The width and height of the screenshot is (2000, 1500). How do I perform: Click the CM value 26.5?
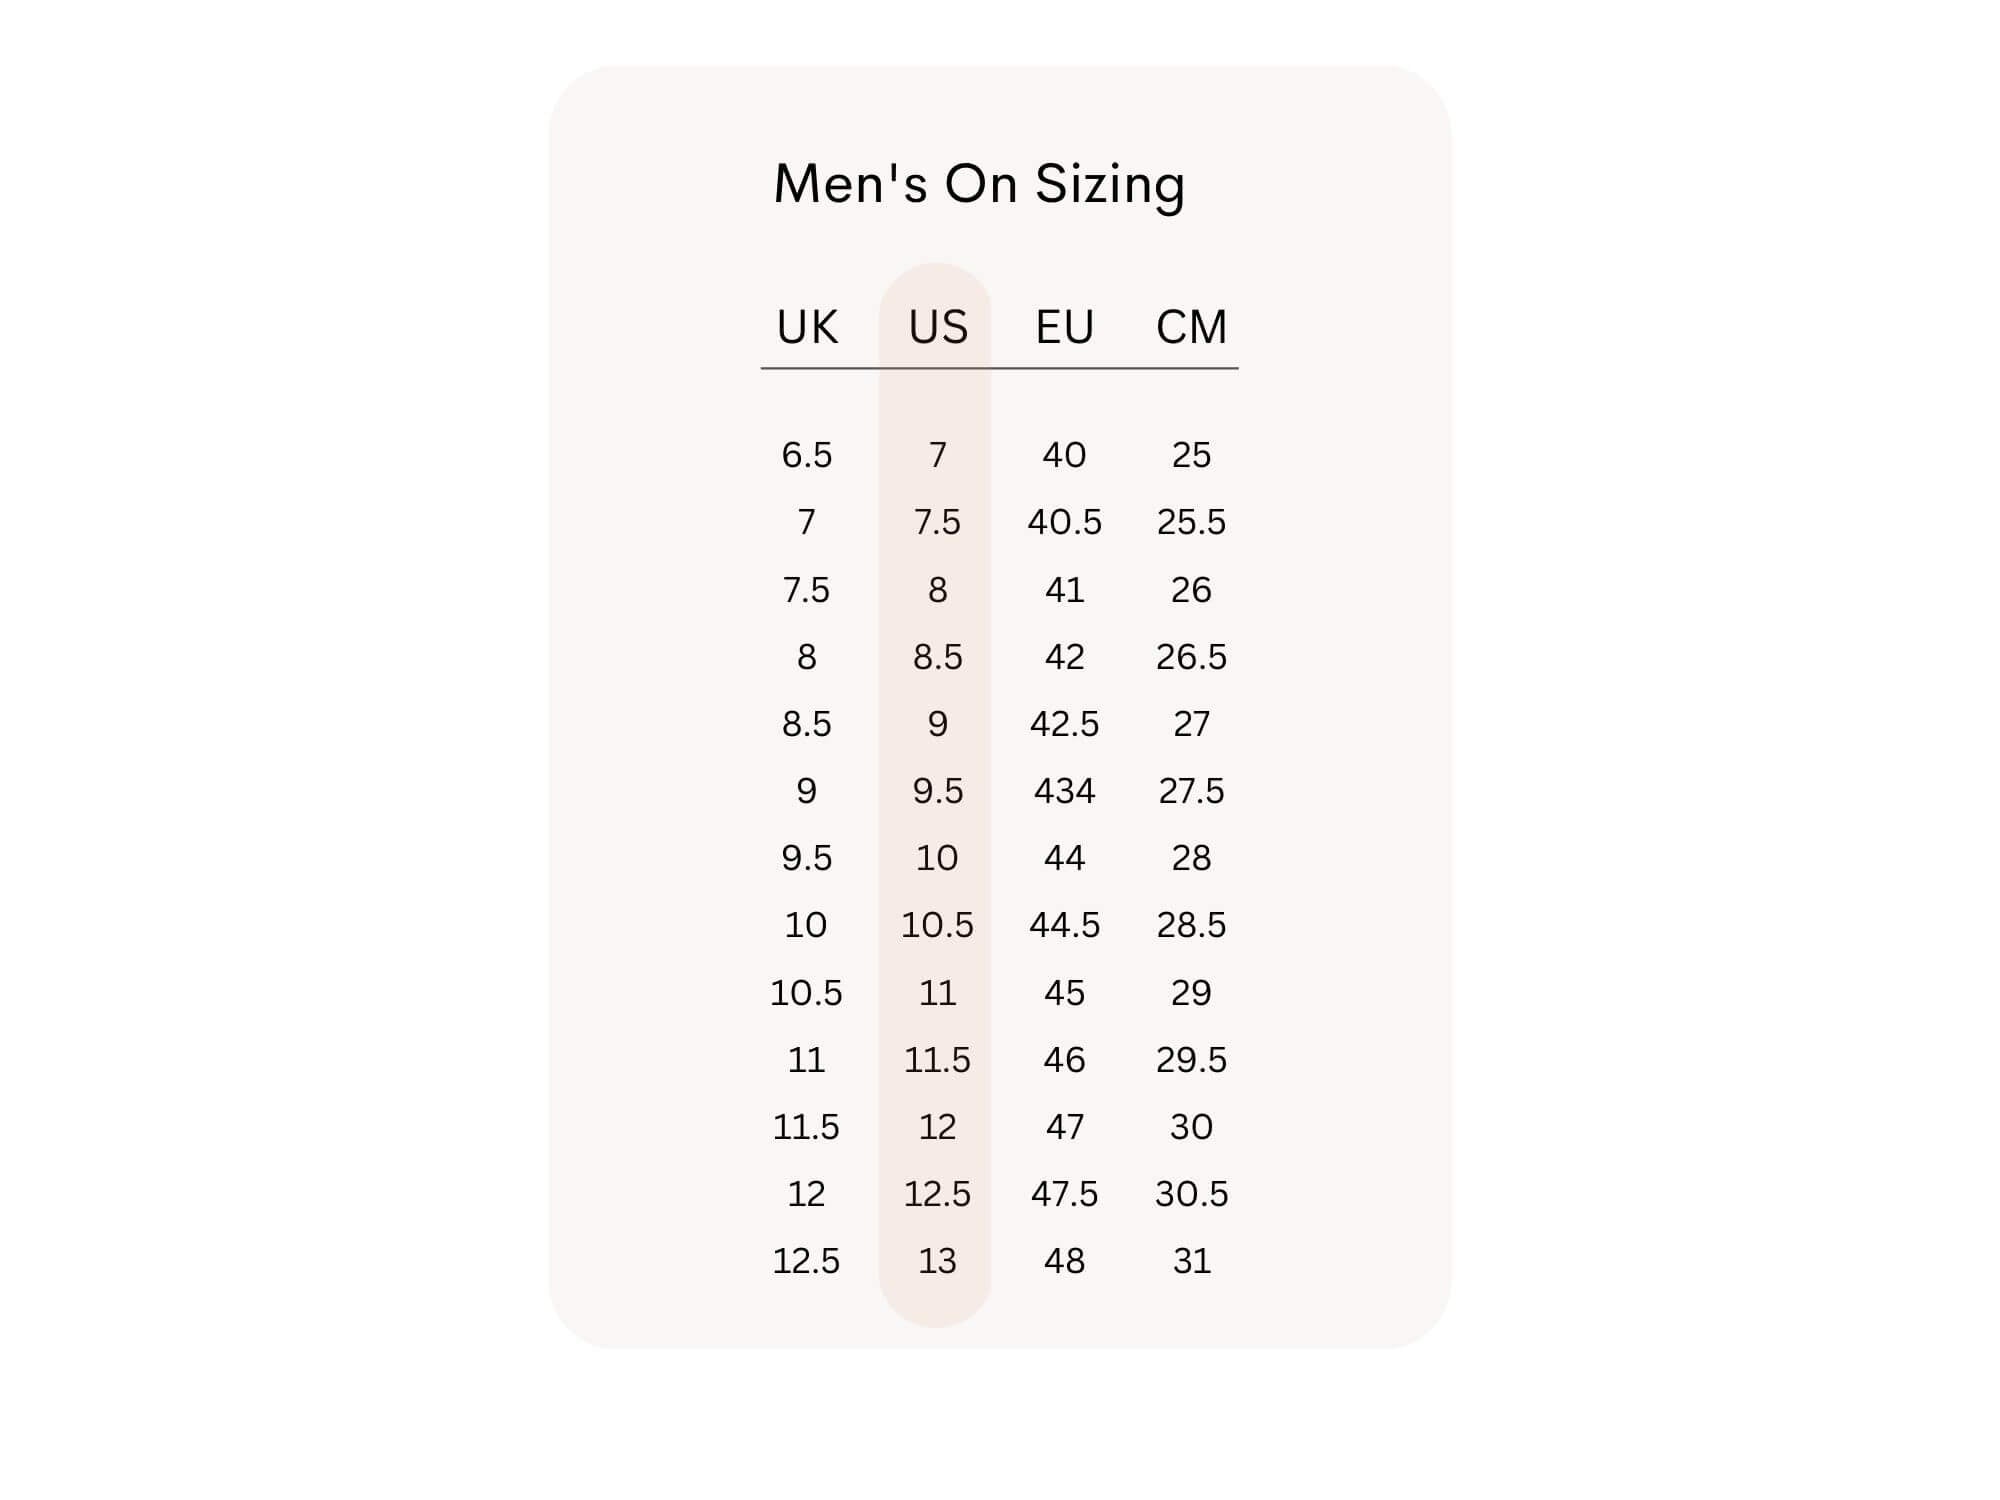1191,657
